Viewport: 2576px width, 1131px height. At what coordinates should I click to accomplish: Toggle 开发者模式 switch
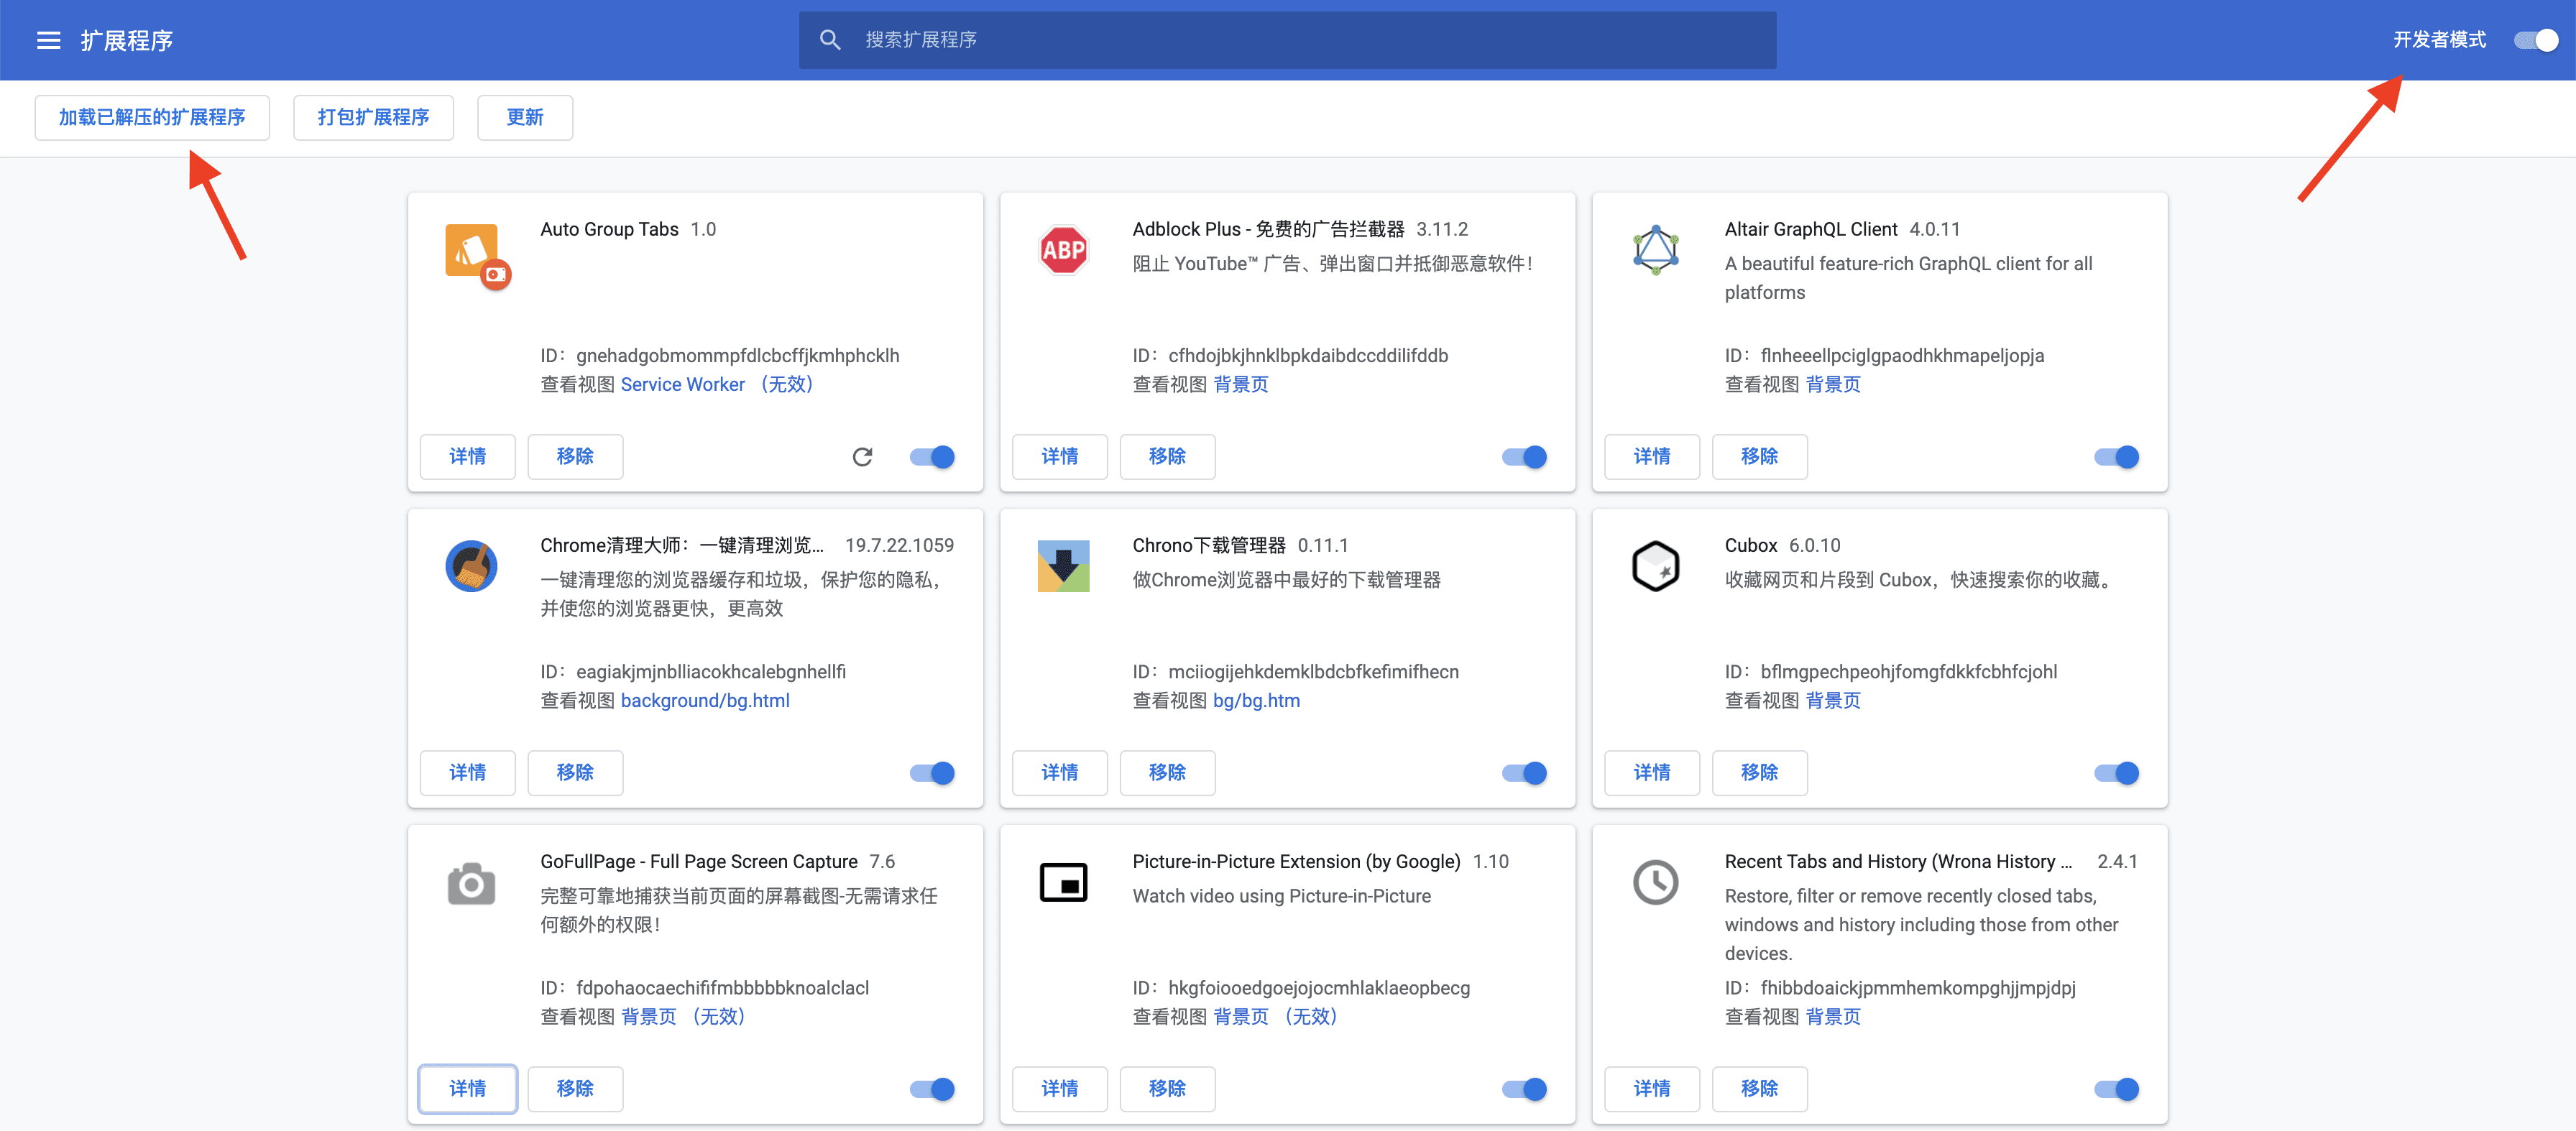(2535, 40)
